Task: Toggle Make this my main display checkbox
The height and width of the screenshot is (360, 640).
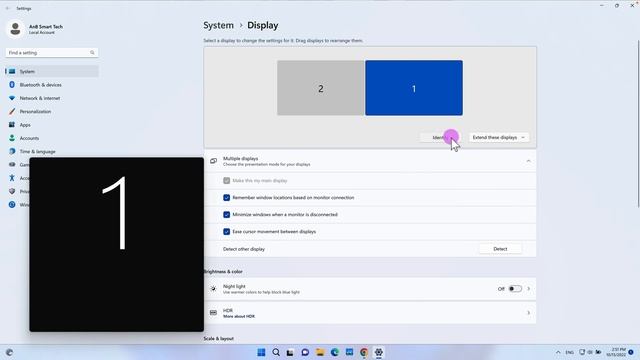Action: 227,180
